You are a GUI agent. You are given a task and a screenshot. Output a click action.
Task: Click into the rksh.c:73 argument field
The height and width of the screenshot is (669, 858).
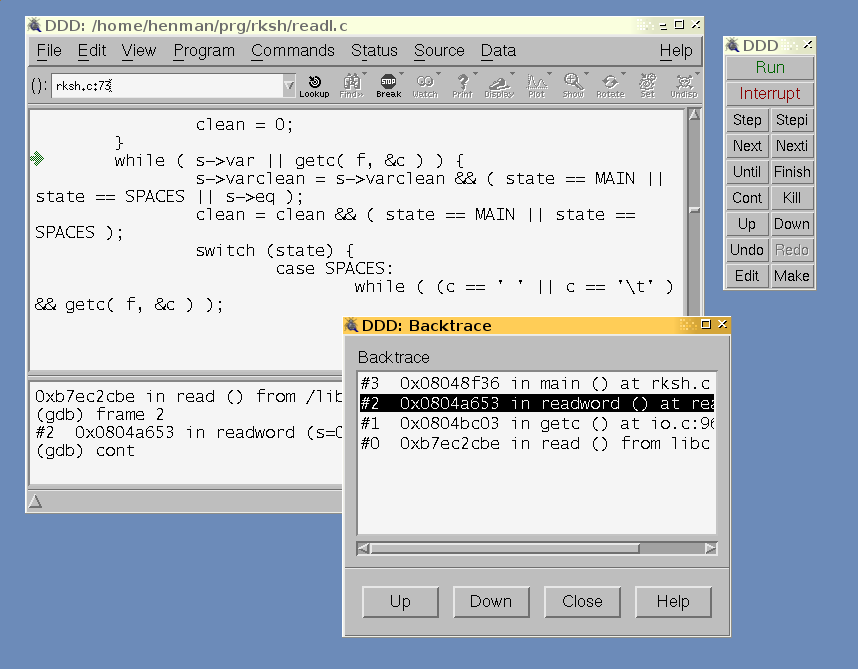(167, 86)
